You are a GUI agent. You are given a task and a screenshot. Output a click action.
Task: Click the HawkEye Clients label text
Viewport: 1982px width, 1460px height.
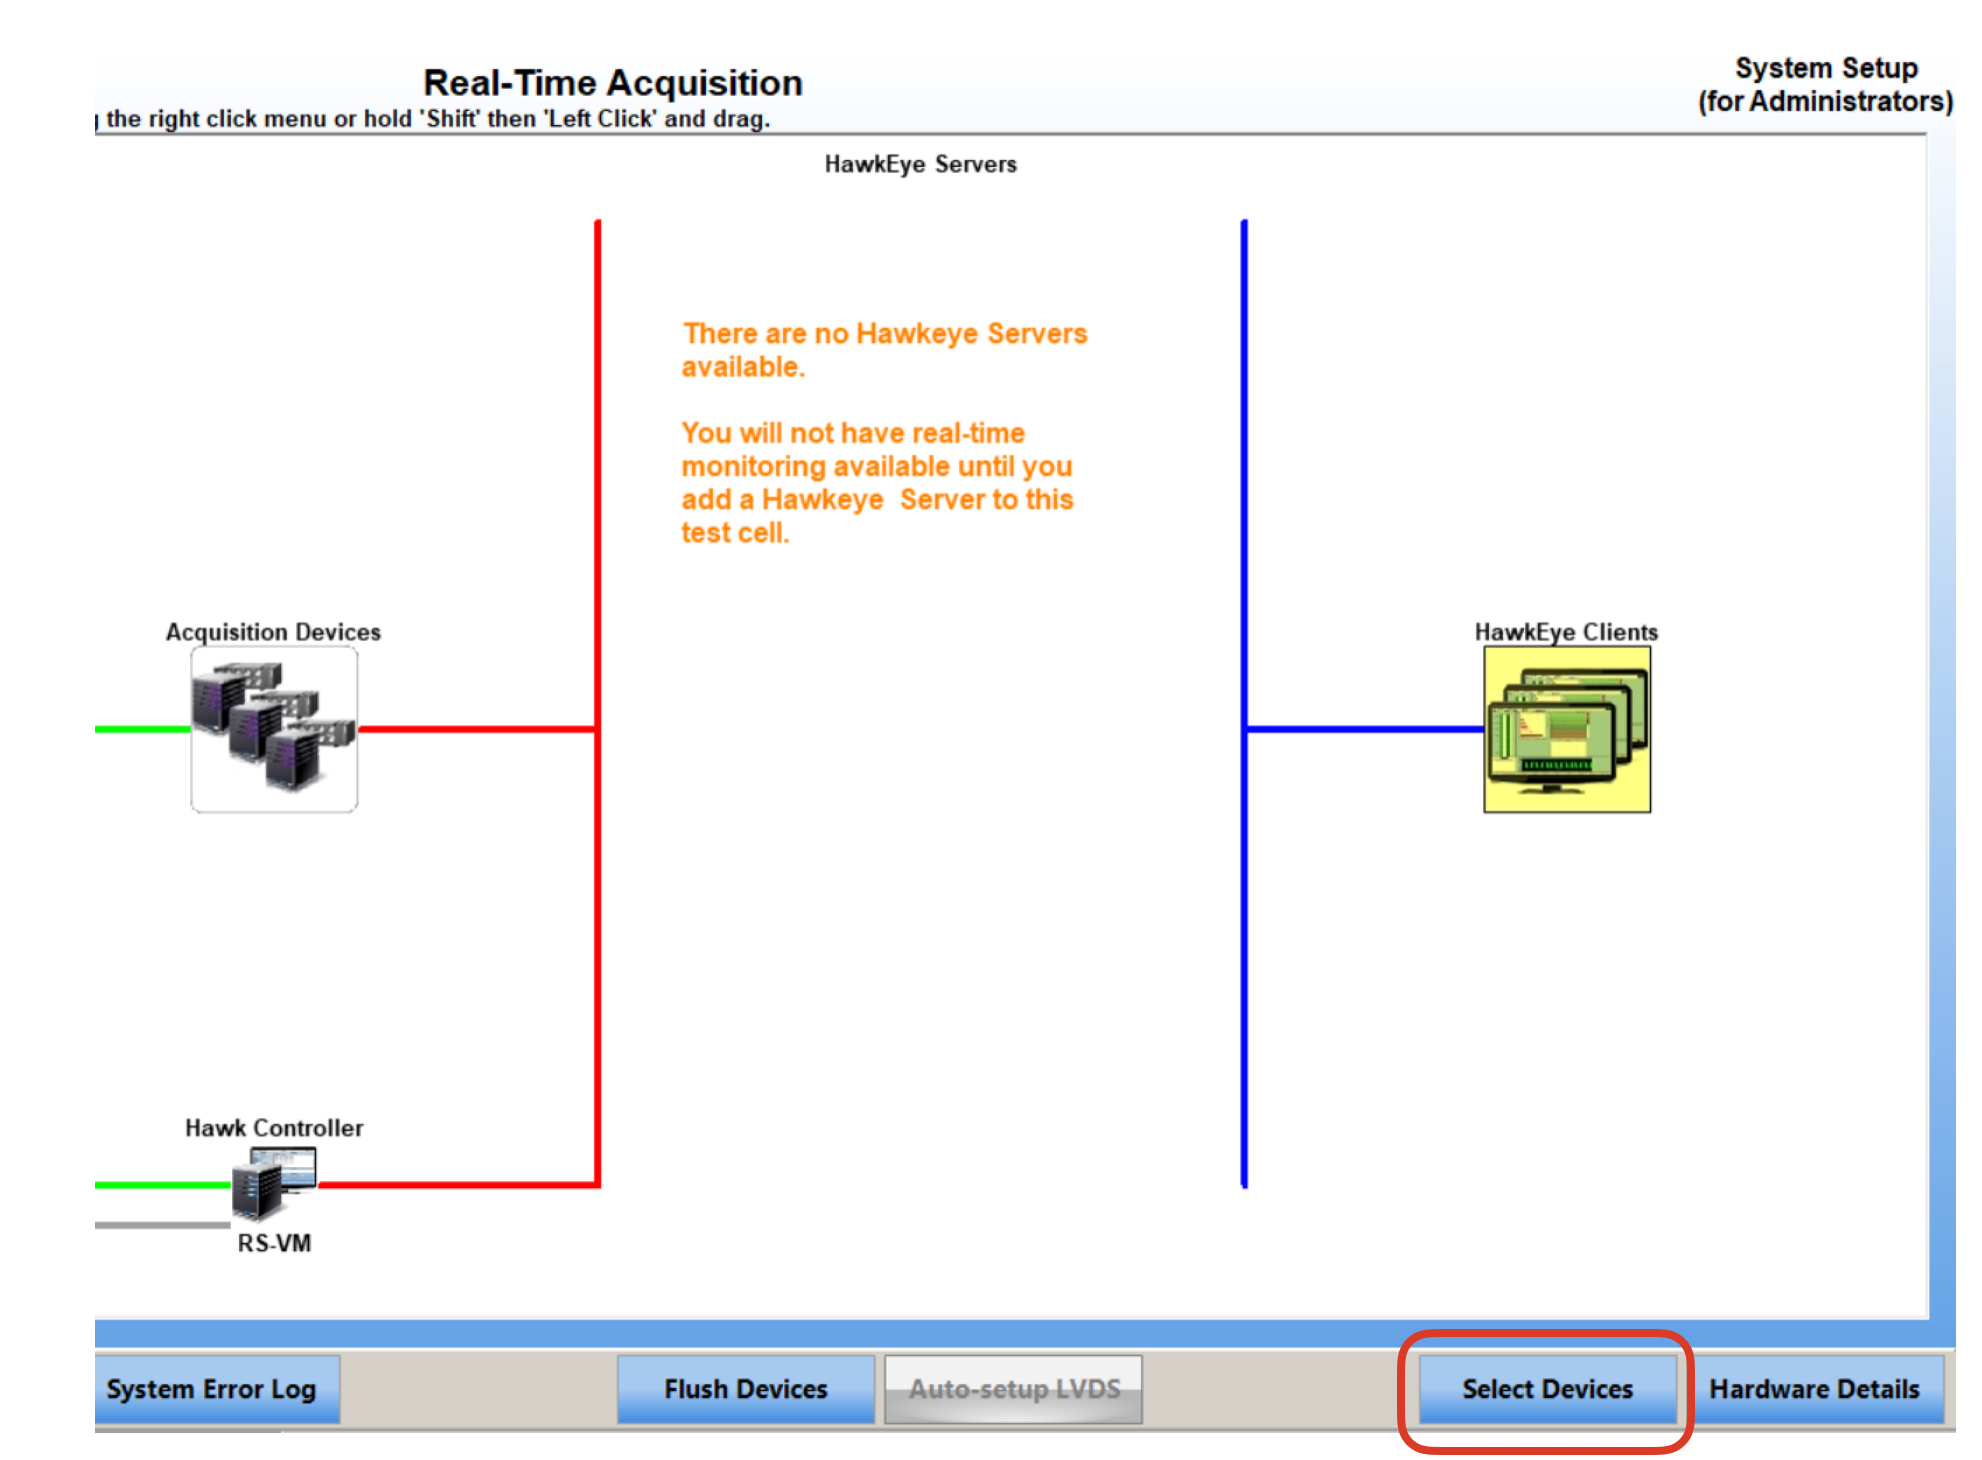pos(1566,632)
